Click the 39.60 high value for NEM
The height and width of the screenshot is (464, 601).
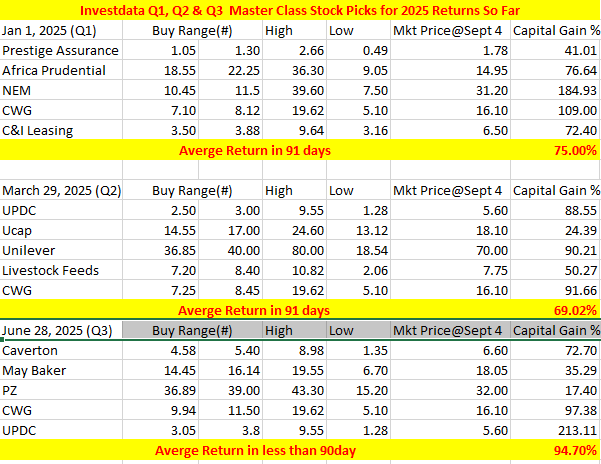click(294, 90)
